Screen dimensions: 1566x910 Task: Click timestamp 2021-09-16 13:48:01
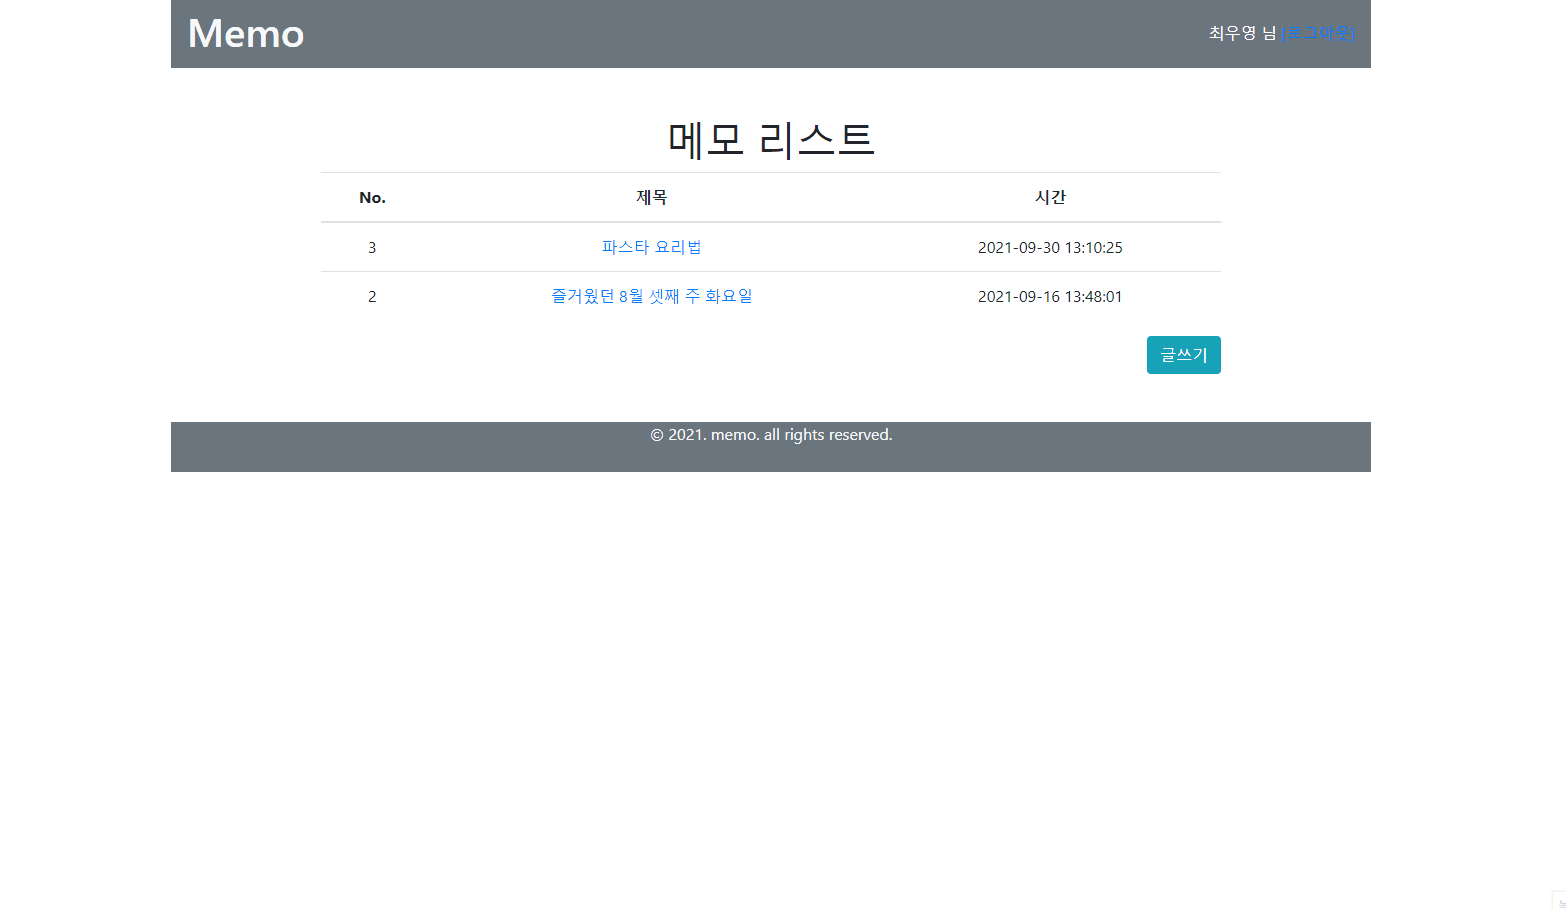coord(1050,296)
